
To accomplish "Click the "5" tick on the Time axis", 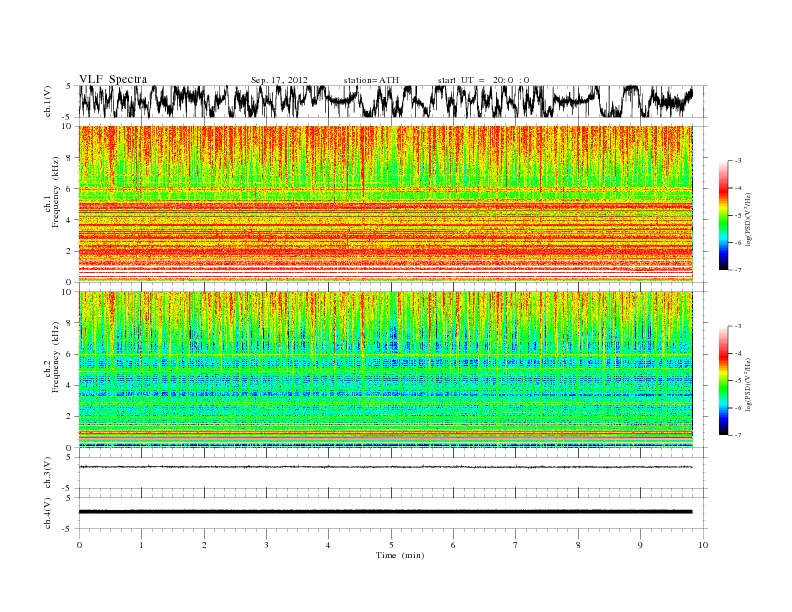I will click(x=391, y=545).
